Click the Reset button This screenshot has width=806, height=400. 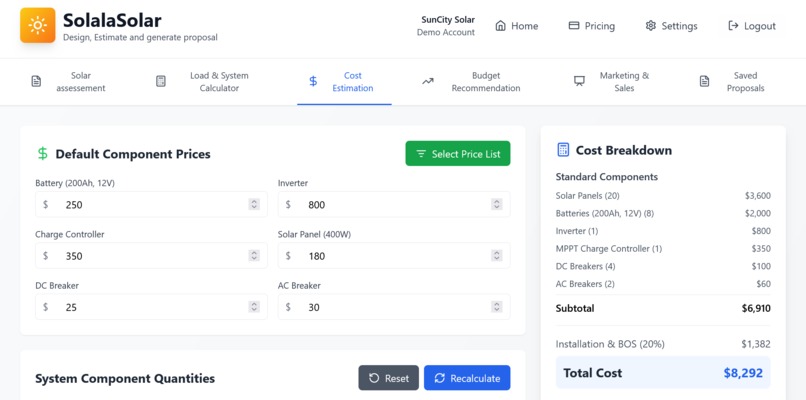(389, 378)
